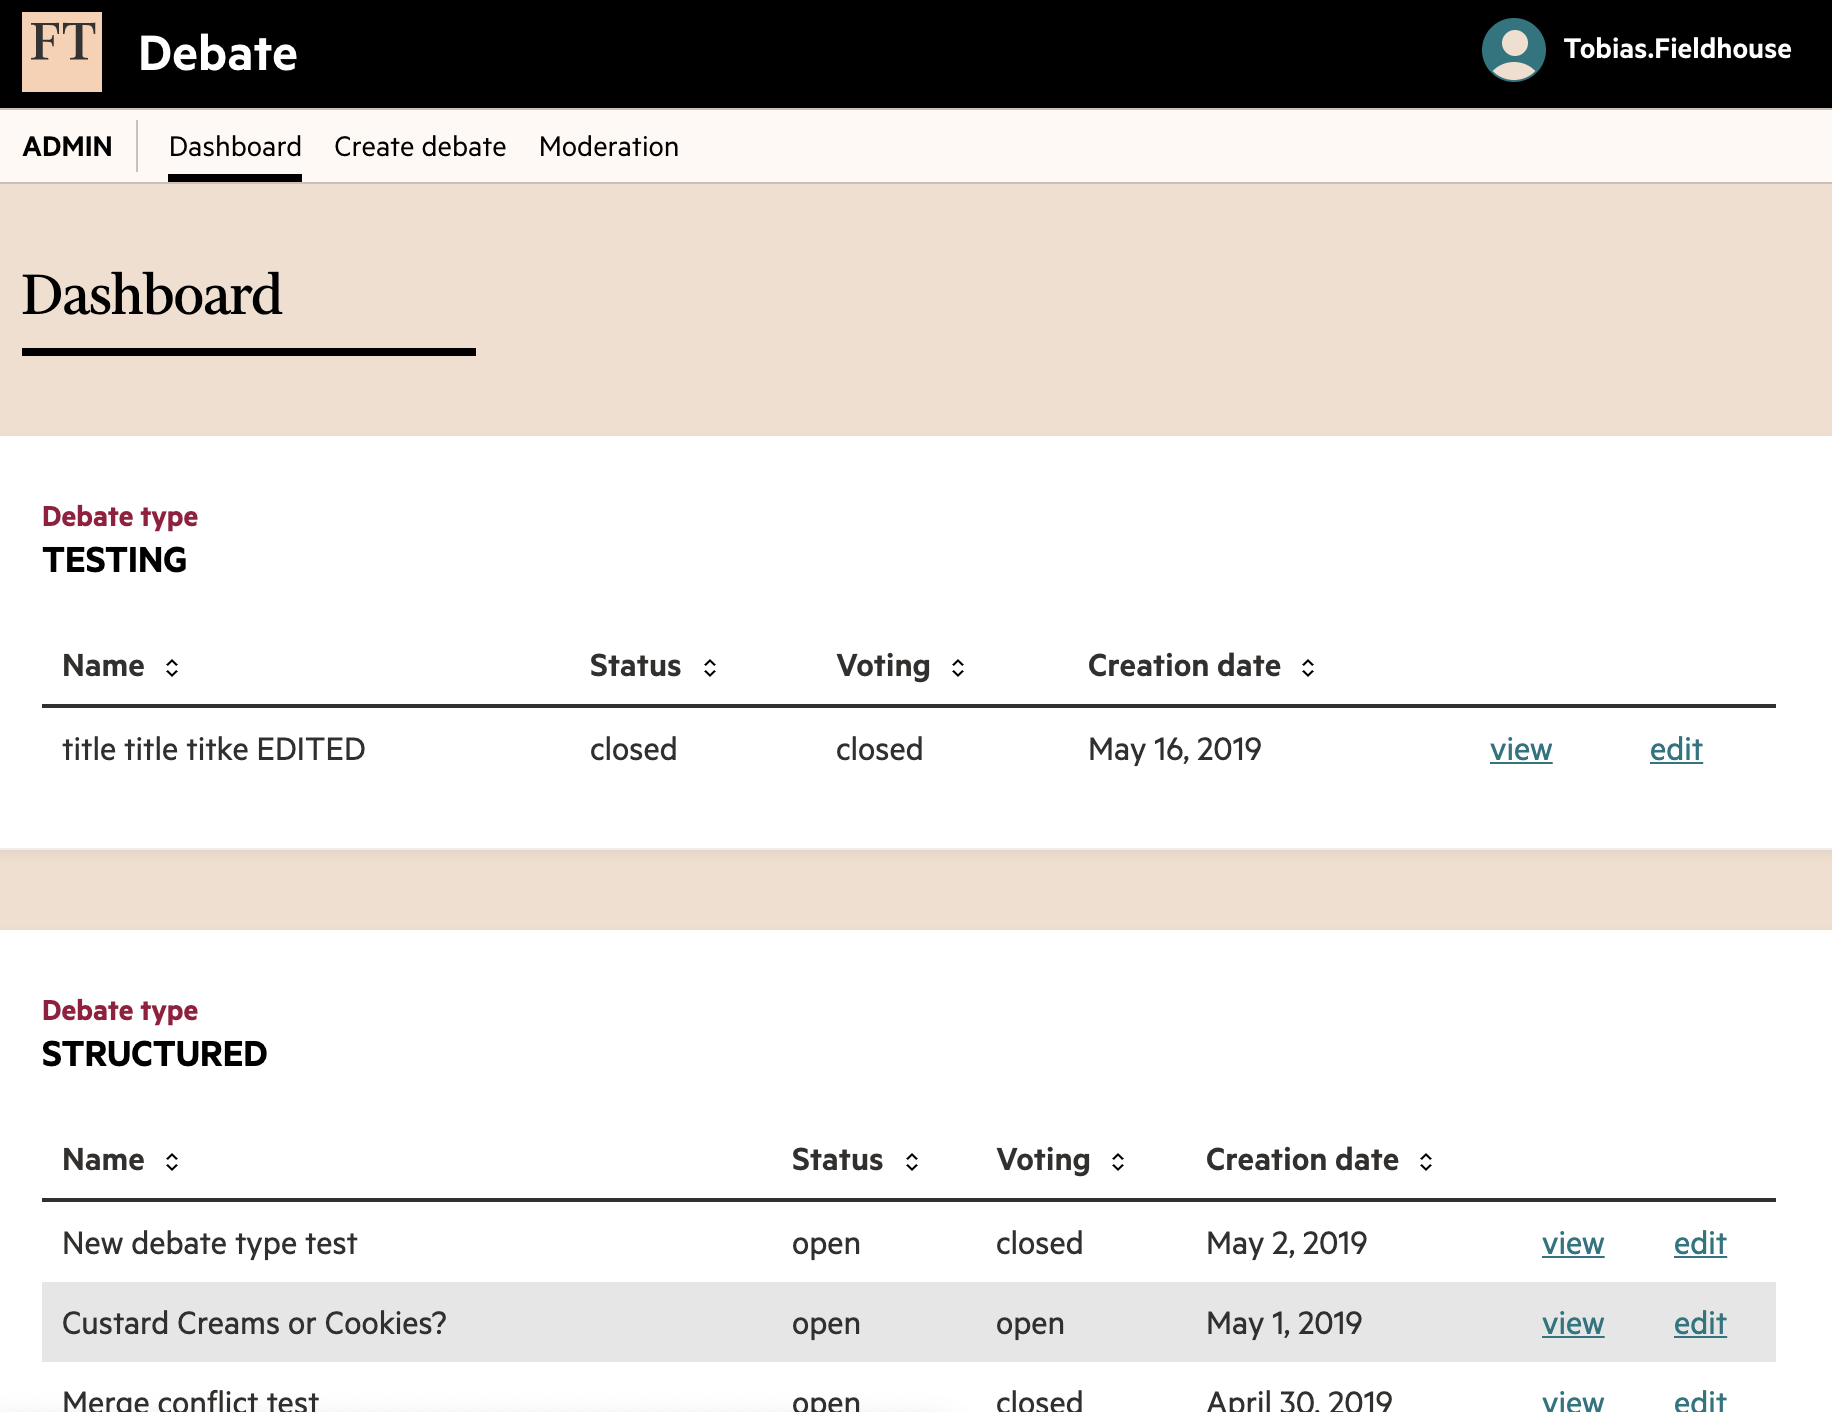Sort Structured table by Status arrows

click(x=912, y=1162)
